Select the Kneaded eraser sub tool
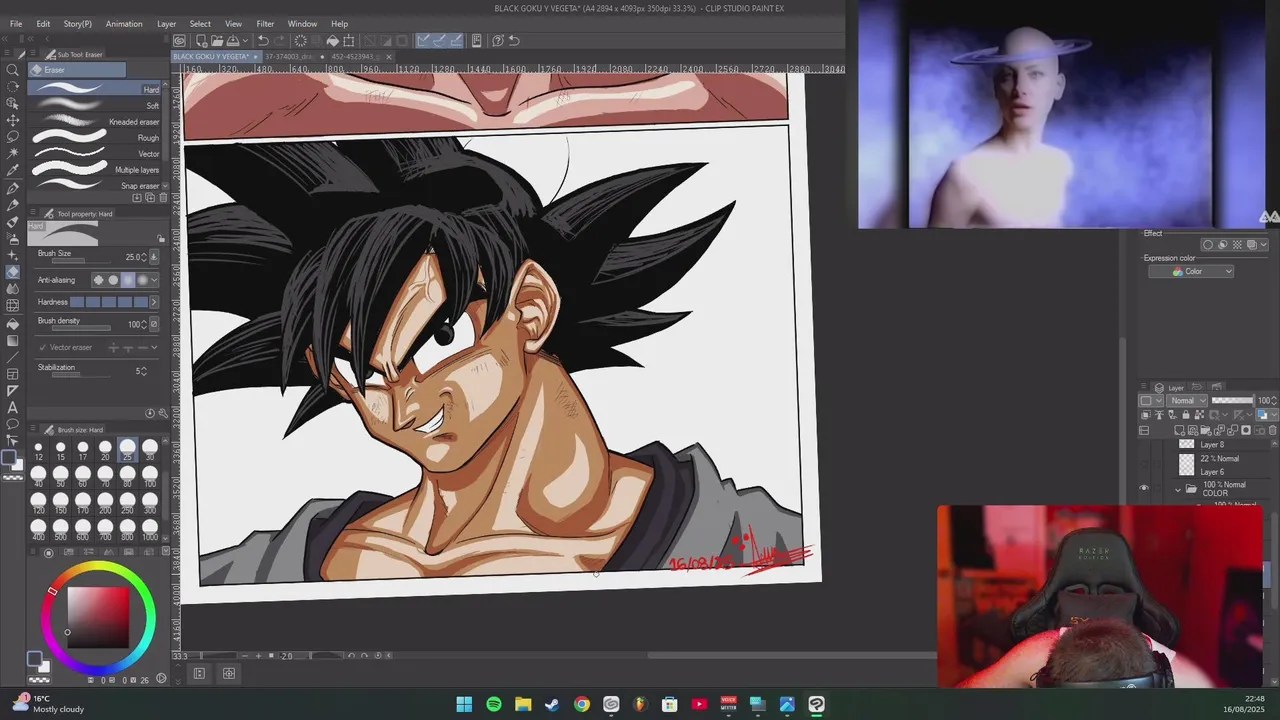 [95, 121]
